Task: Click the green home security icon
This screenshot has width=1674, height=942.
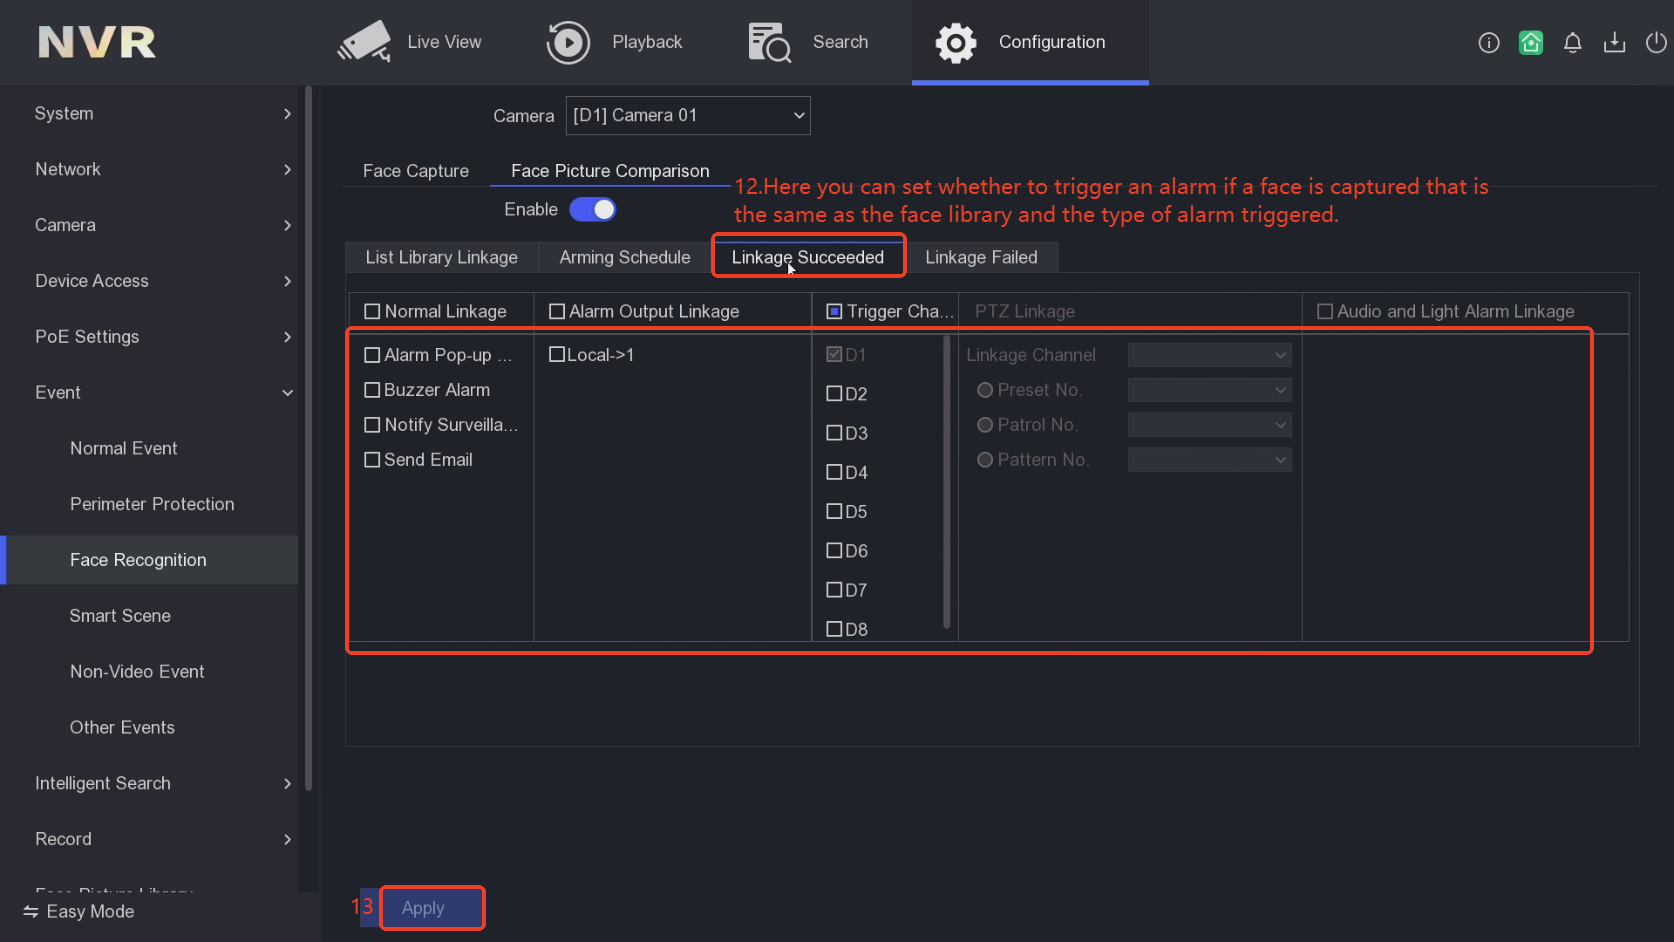Action: pyautogui.click(x=1530, y=42)
